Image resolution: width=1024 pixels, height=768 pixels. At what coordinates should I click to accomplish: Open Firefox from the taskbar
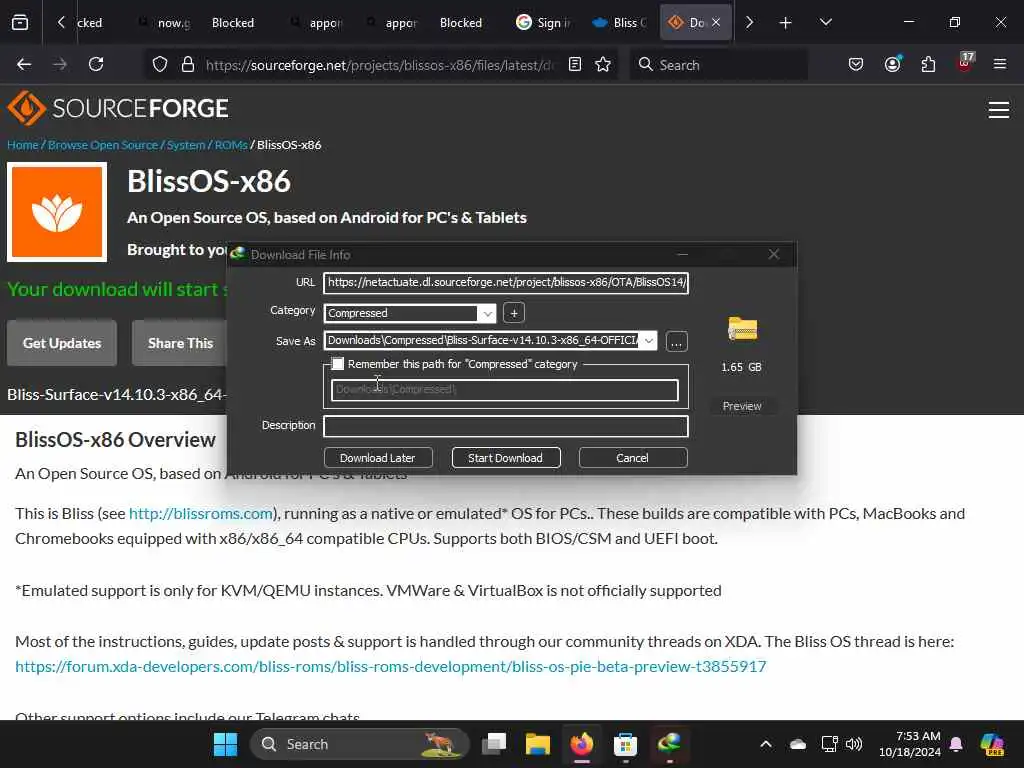coord(581,744)
